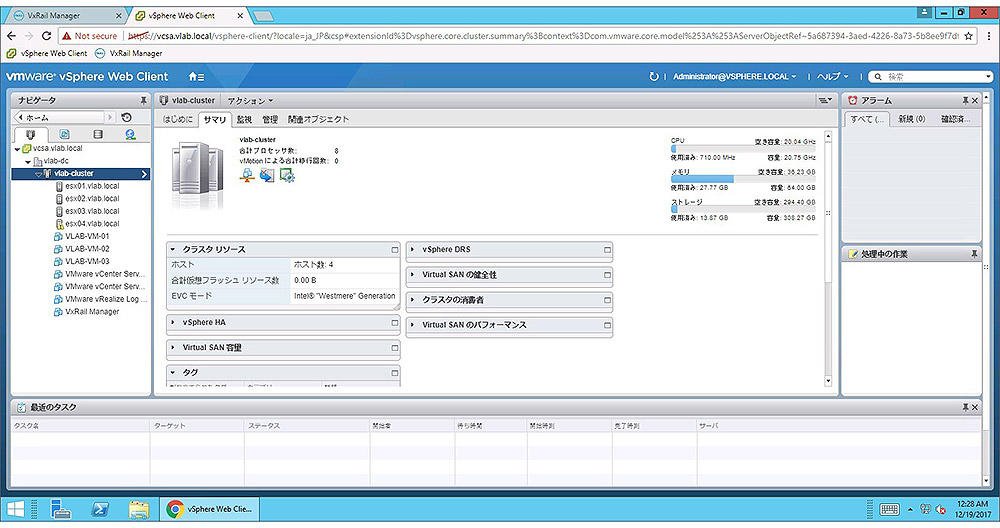Open the VxRail Manager bookmark
The width and height of the screenshot is (1000, 528).
pyautogui.click(x=128, y=54)
